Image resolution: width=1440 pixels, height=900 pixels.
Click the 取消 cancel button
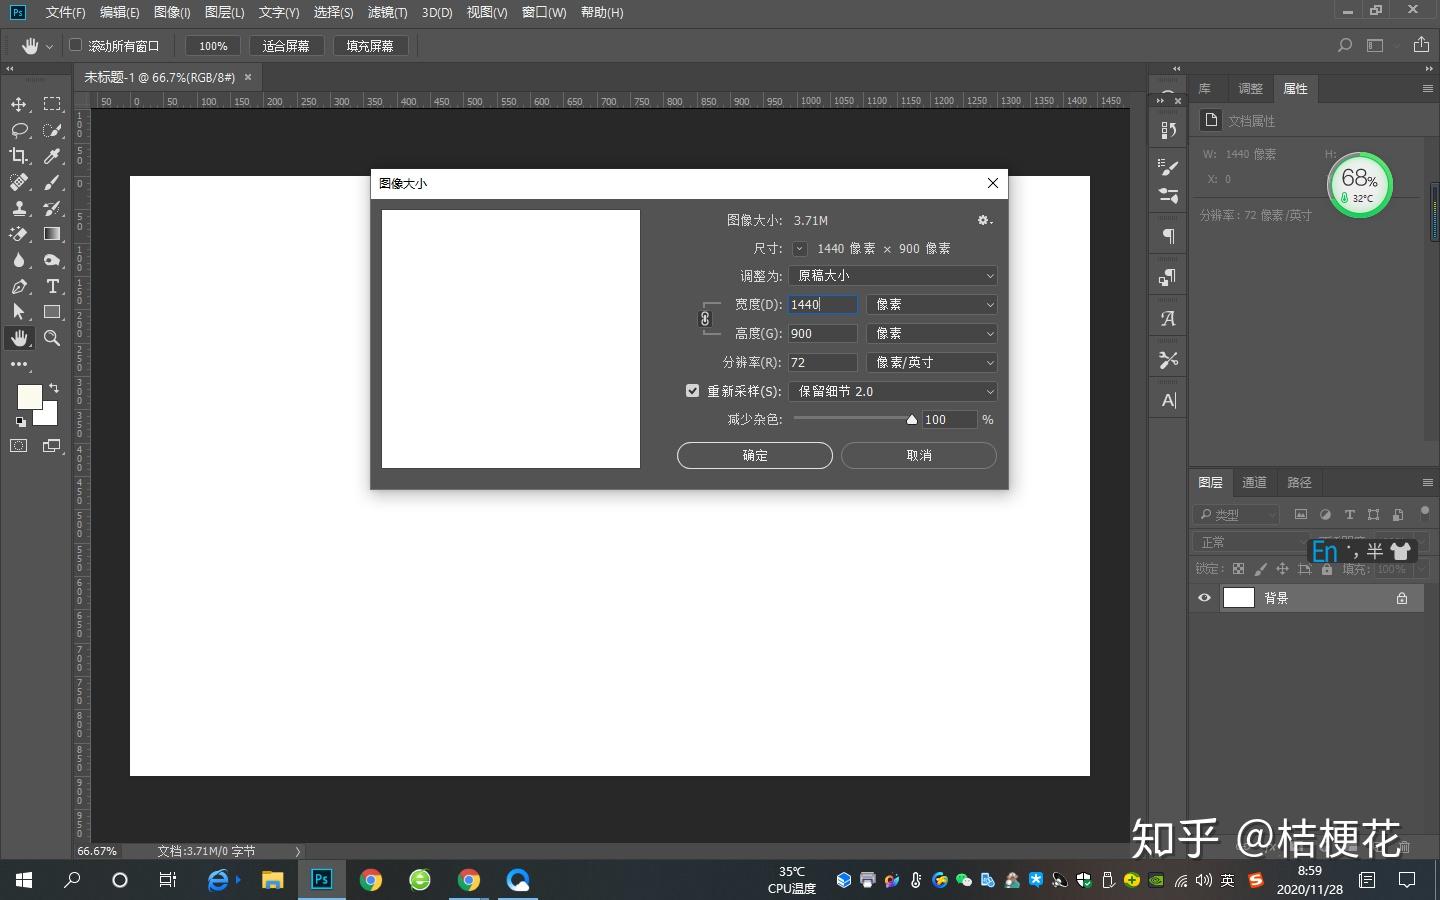click(919, 455)
